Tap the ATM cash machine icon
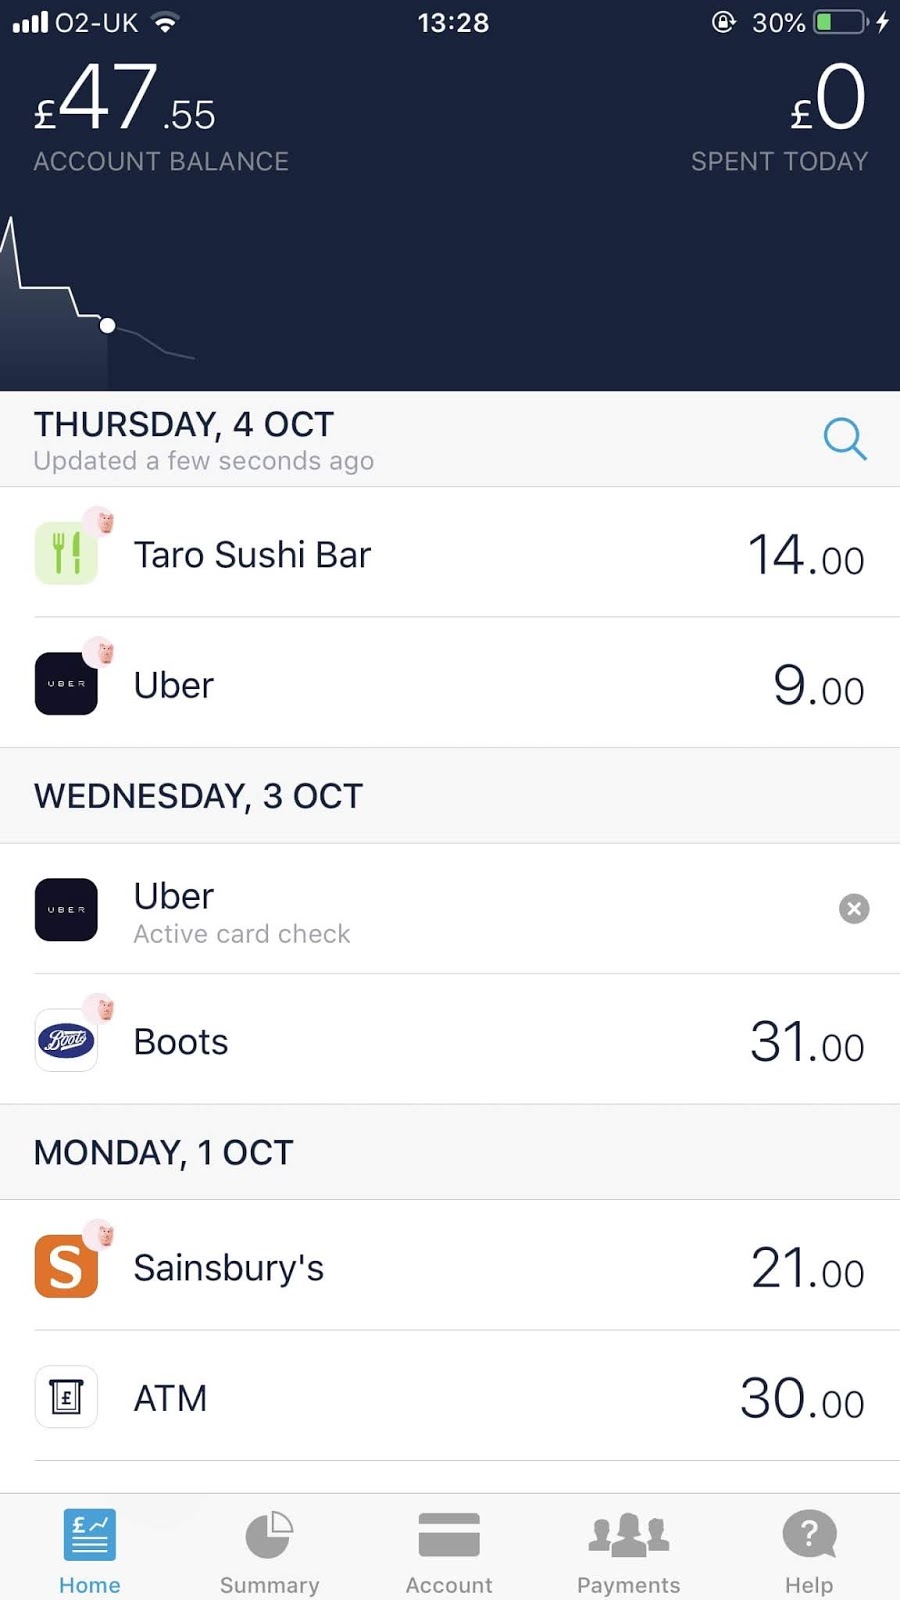 click(x=66, y=1397)
